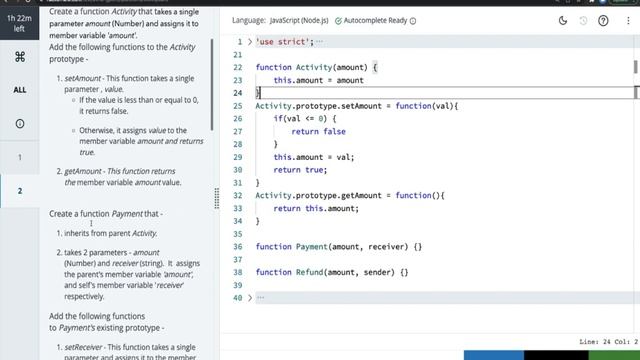Click the black button at bottom
The width and height of the screenshot is (640, 360).
tap(556, 355)
